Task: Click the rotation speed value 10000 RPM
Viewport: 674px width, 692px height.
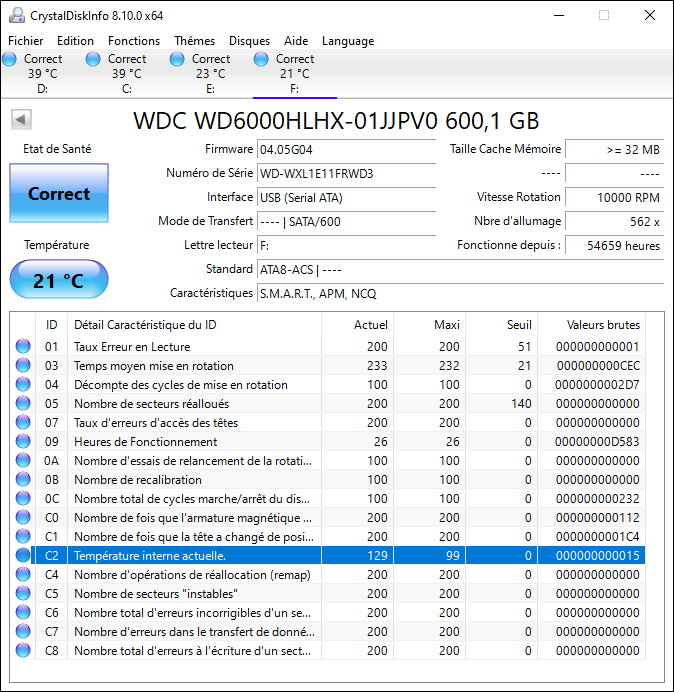Action: (x=614, y=197)
